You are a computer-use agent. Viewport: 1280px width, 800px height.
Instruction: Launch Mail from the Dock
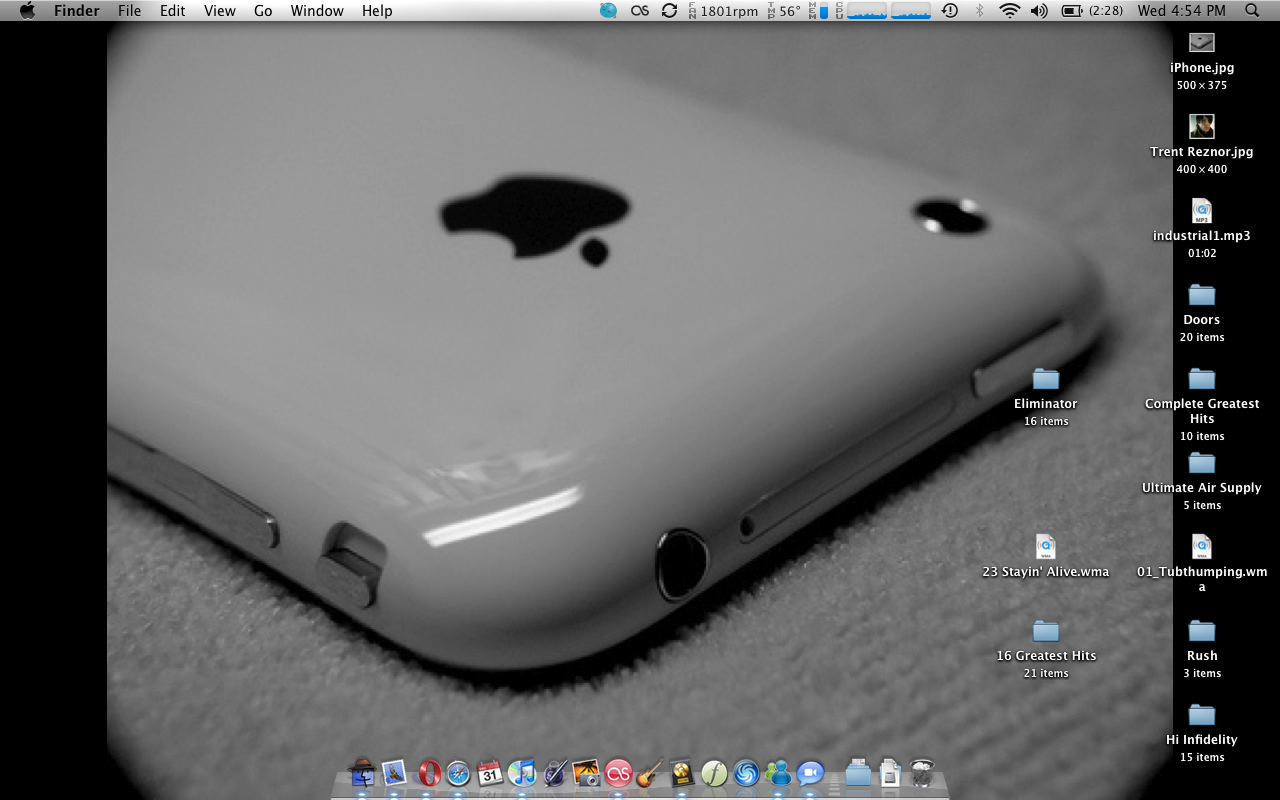tap(393, 772)
